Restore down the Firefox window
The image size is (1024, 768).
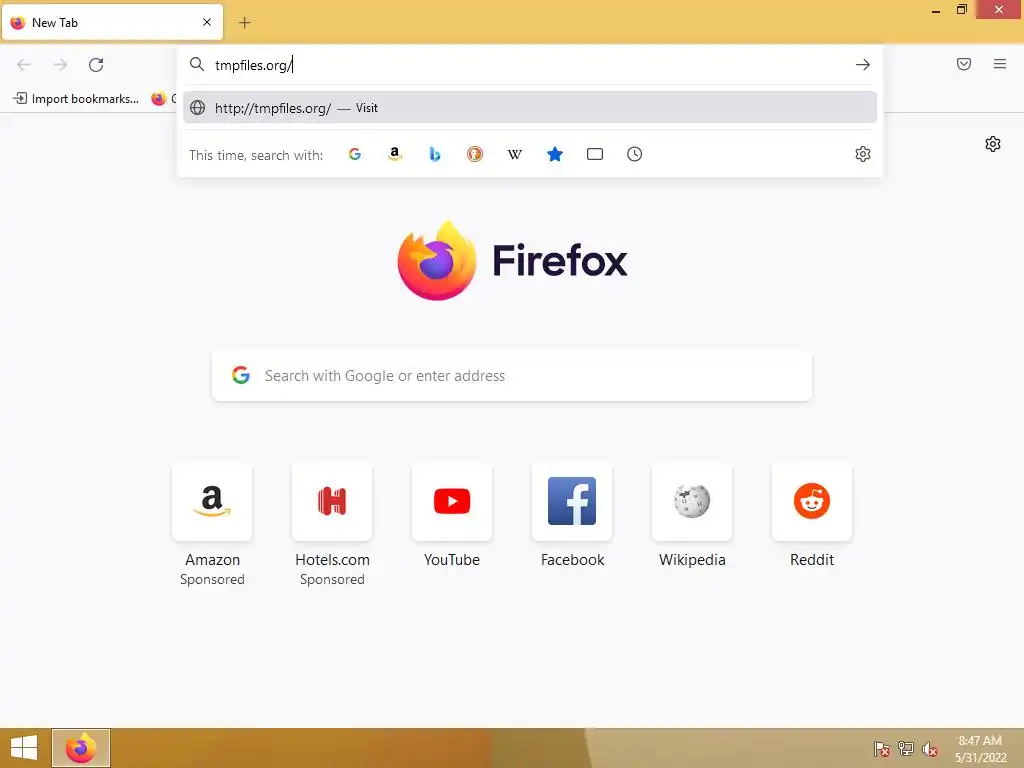click(961, 10)
